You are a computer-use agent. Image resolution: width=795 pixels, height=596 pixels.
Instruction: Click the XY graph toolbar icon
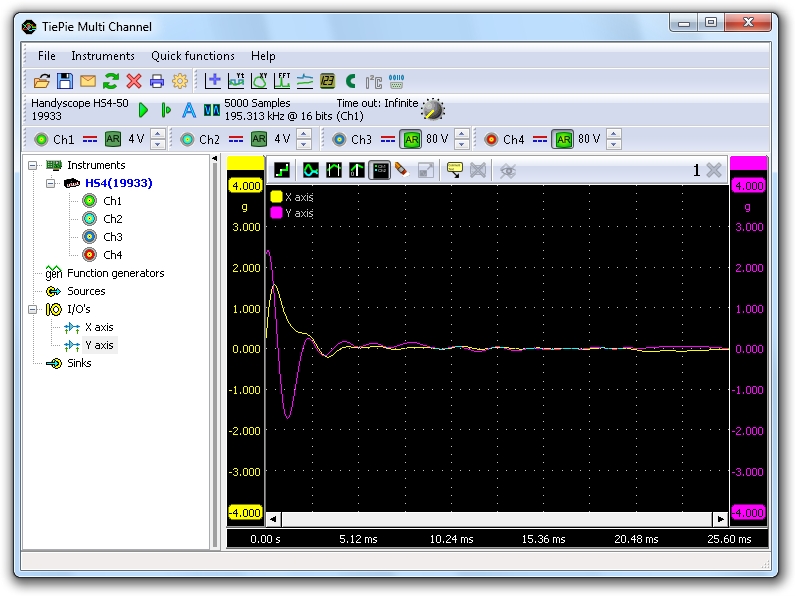259,81
